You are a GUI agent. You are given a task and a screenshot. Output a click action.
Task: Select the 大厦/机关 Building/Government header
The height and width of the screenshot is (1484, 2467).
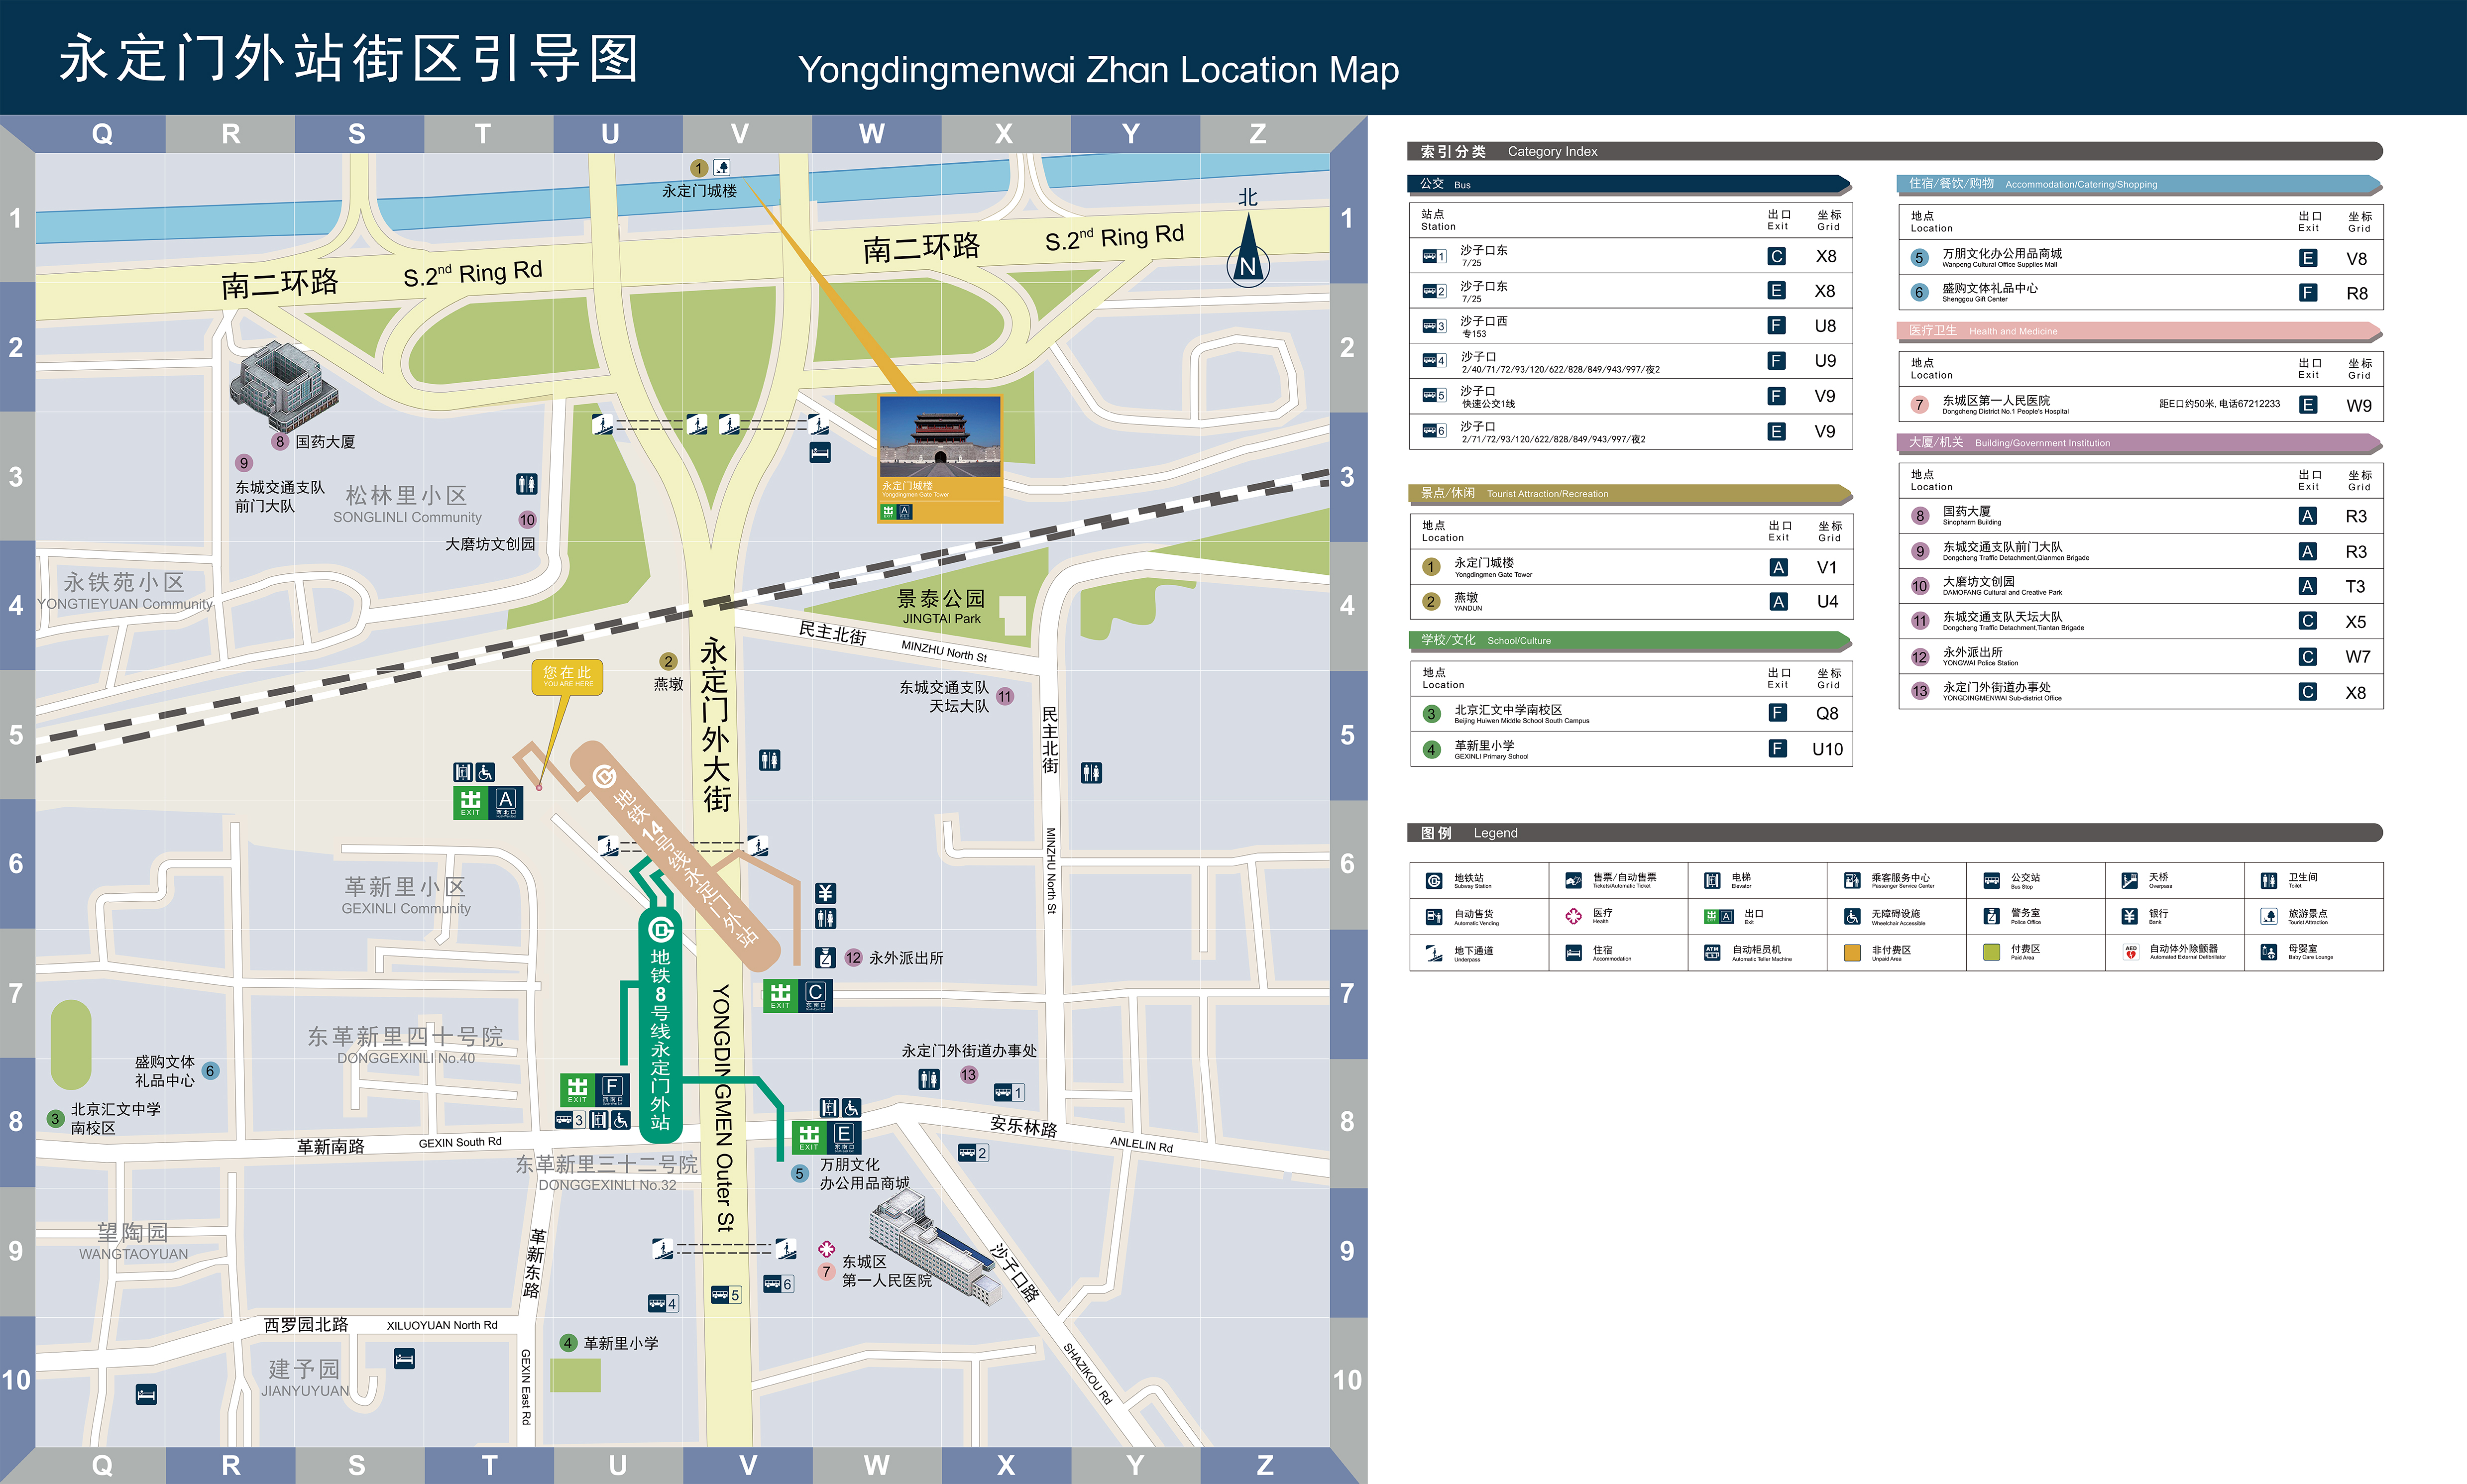click(2139, 442)
